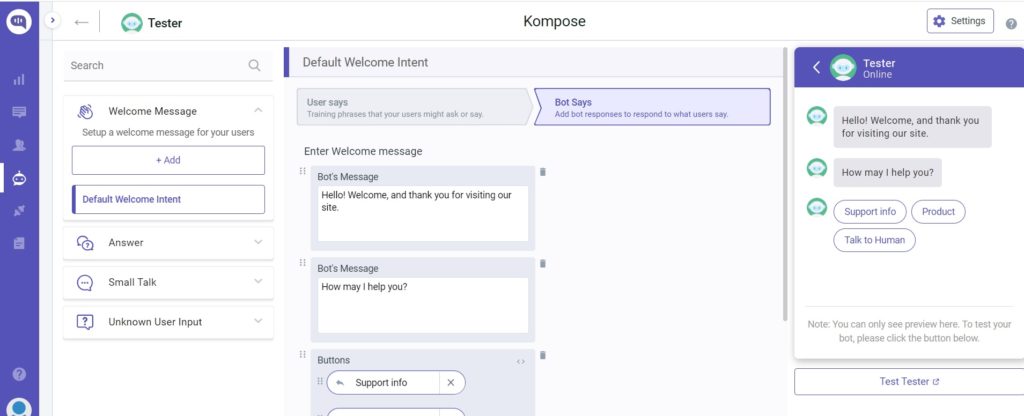Grab drag handle of second Bot's Message
This screenshot has width=1024, height=416.
tap(302, 263)
